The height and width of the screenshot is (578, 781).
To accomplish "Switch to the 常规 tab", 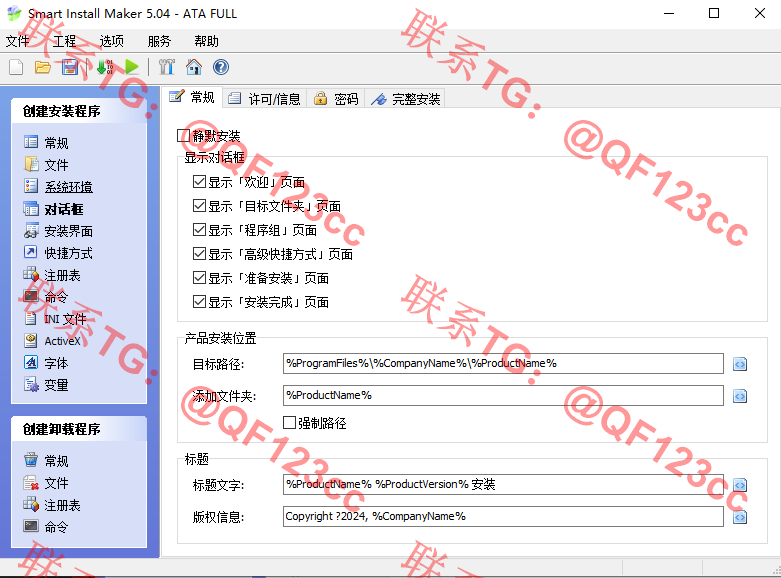I will coord(192,97).
